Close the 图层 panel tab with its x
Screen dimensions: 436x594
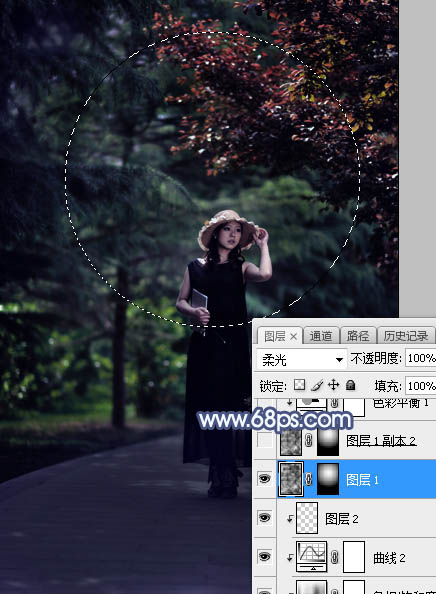[x=294, y=336]
